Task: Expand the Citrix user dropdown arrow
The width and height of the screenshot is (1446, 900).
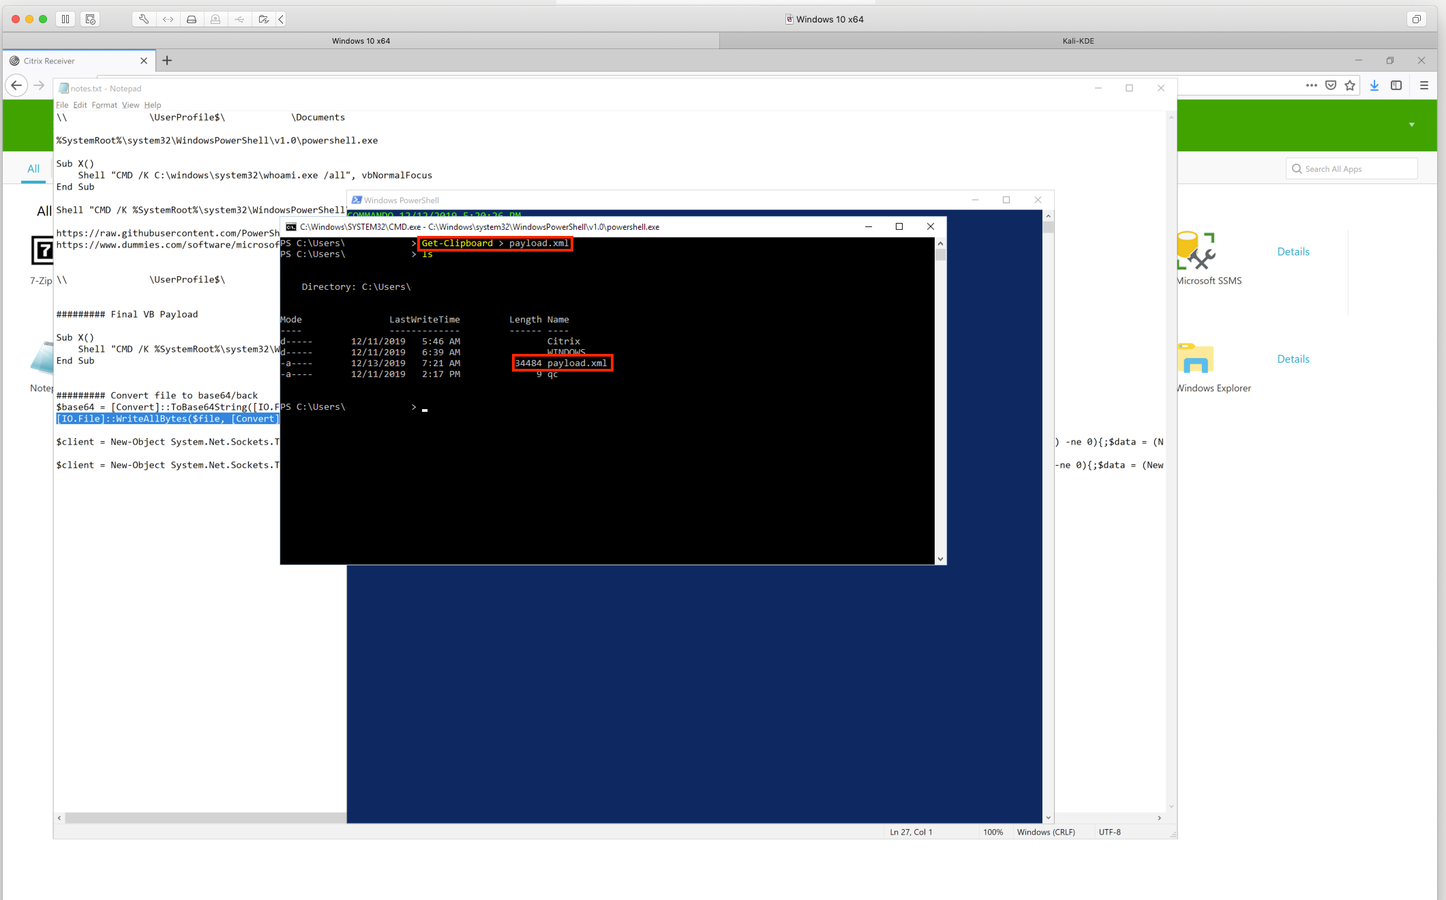Action: (x=1412, y=125)
